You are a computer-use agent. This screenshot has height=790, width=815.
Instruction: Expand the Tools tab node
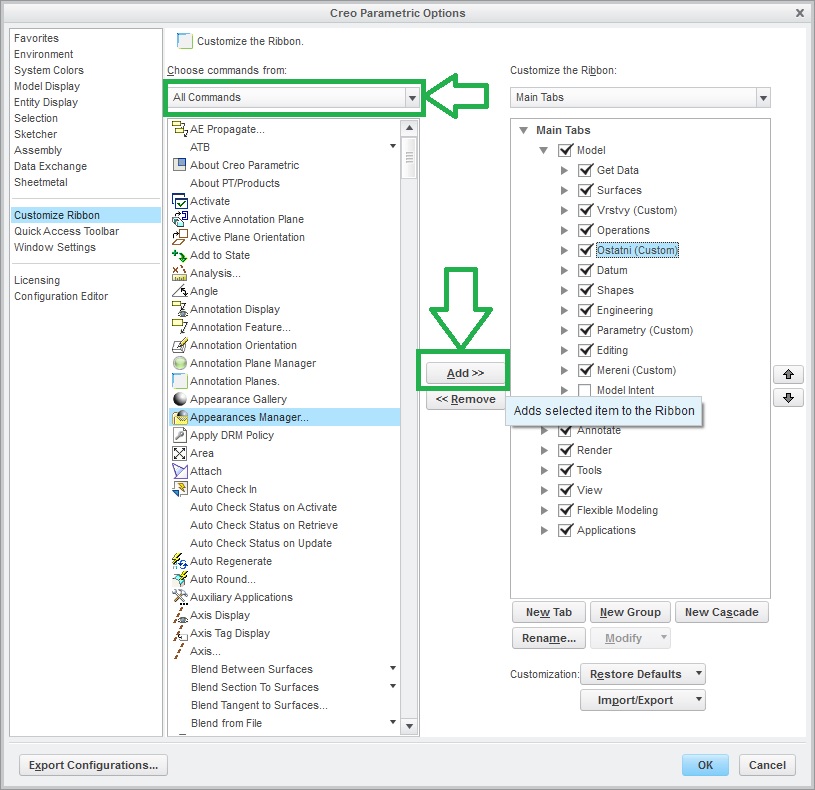tap(544, 470)
